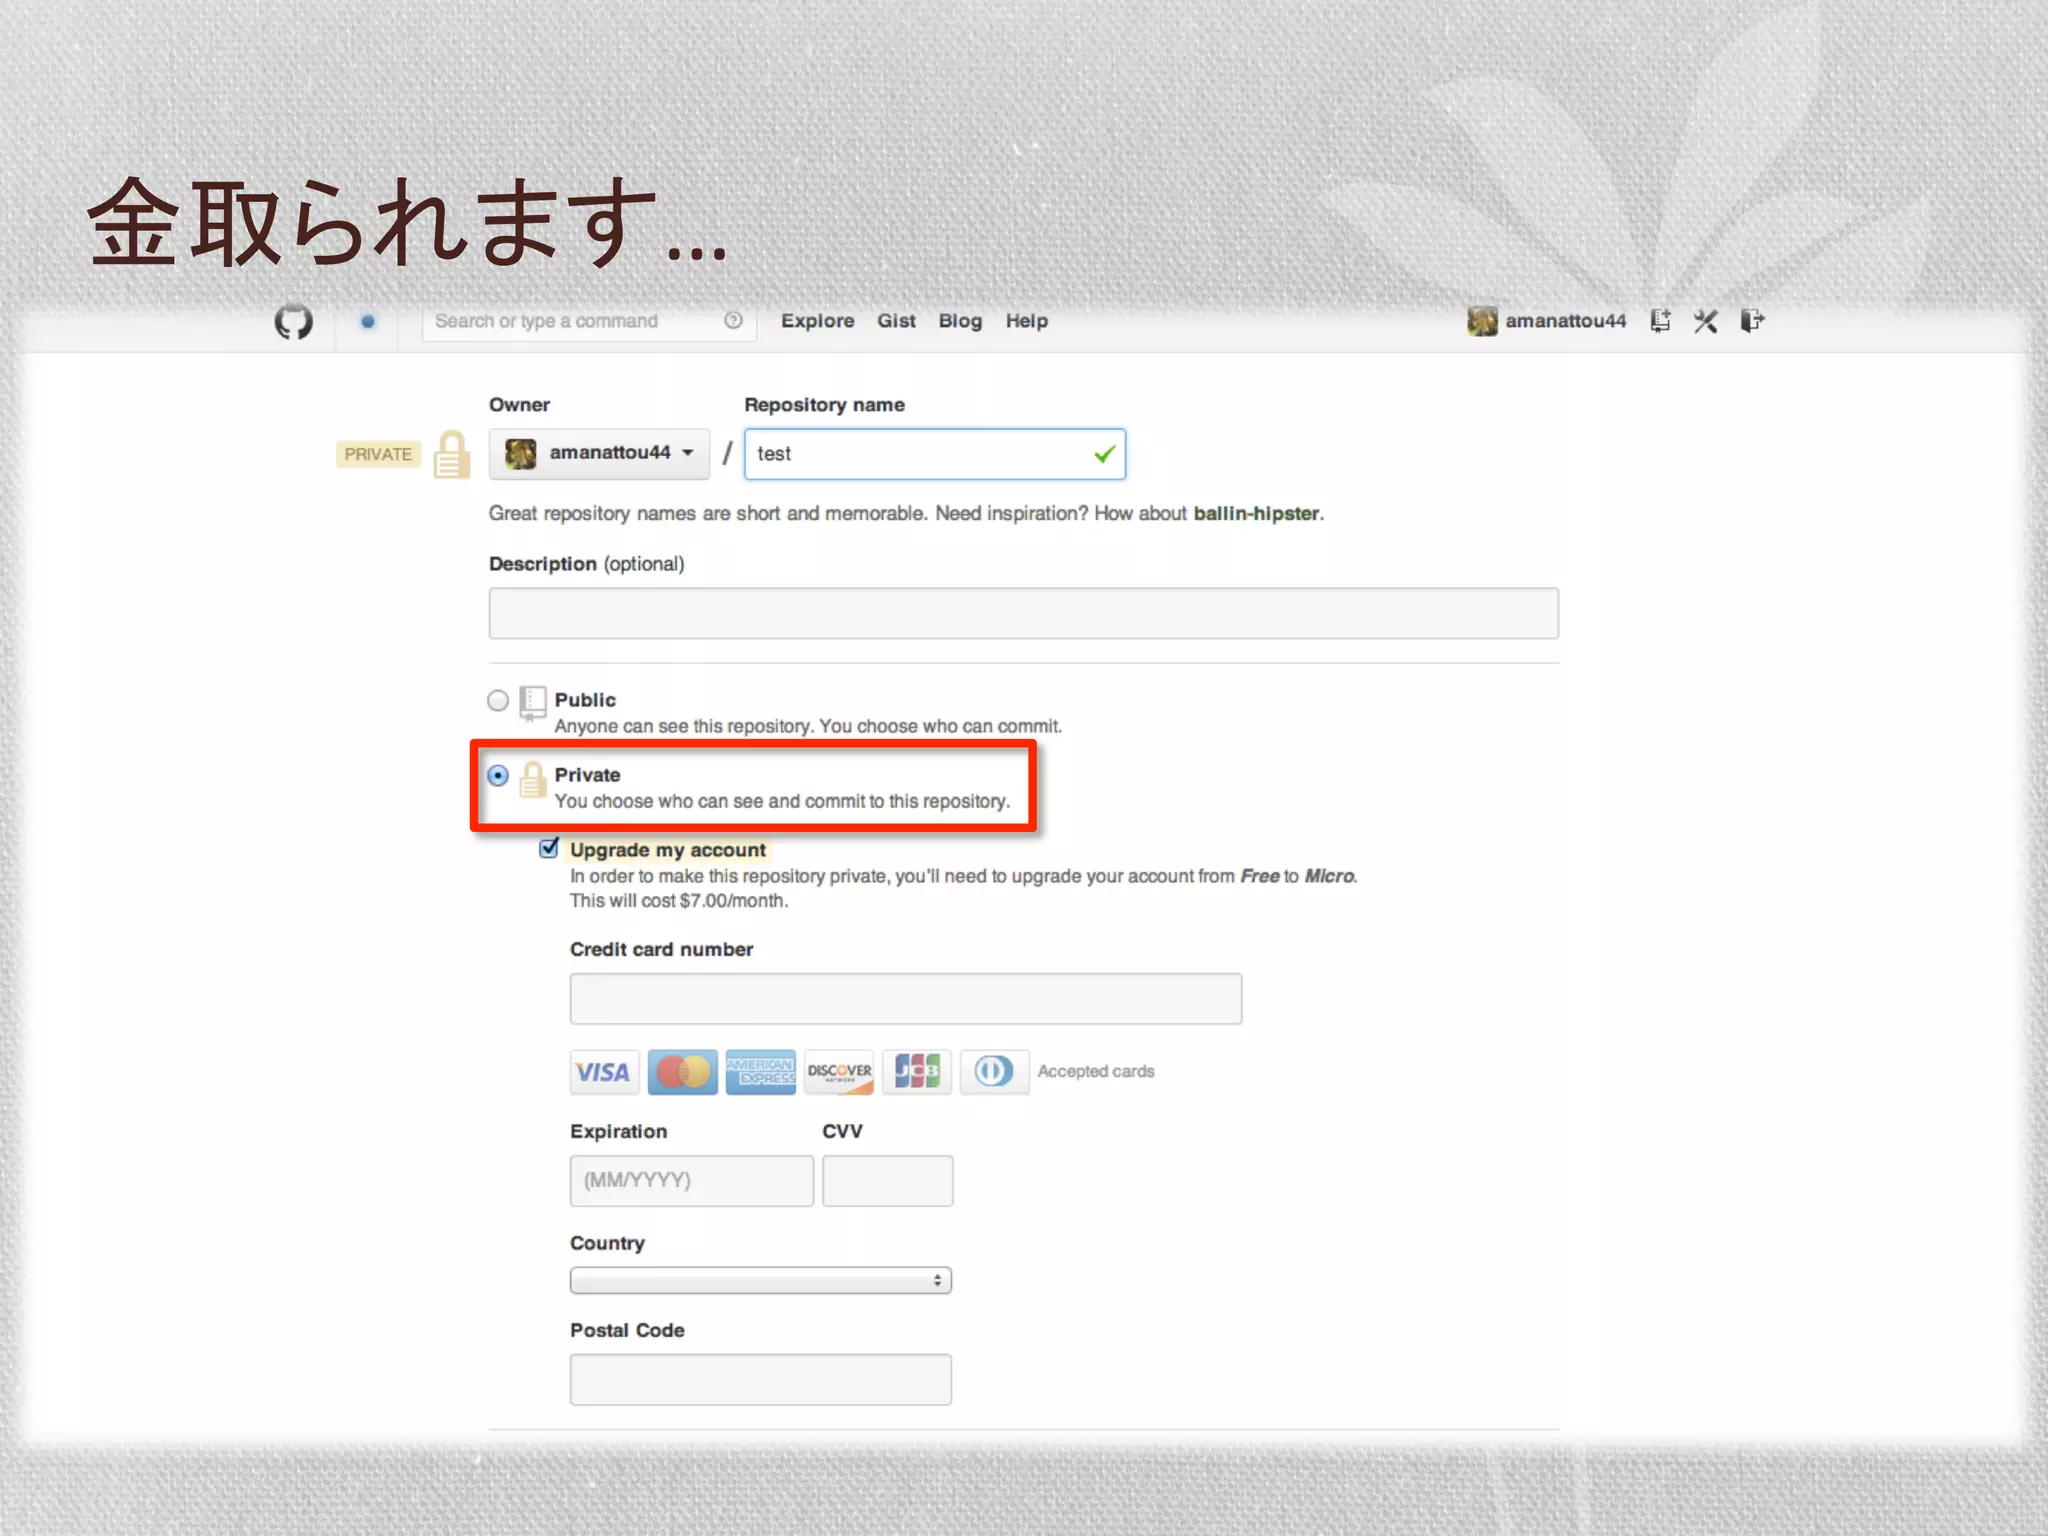Click the Expiration MM/YYYY field

point(691,1181)
